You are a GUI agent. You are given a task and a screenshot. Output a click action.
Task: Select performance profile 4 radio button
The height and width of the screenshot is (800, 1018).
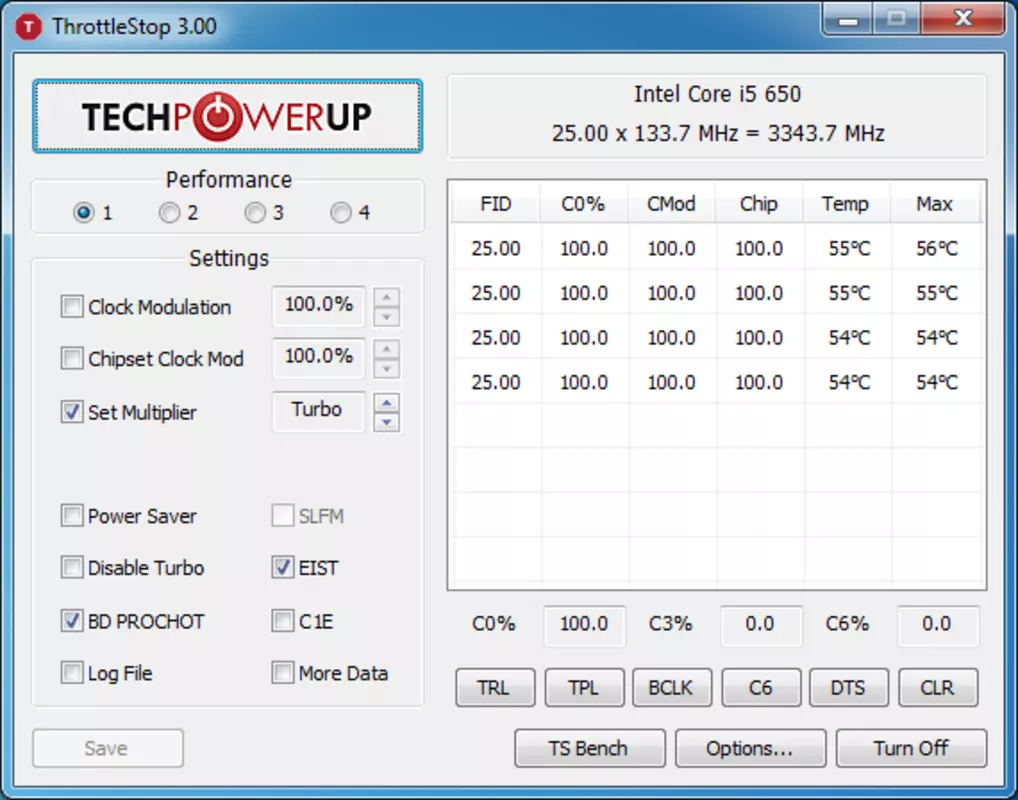pos(341,212)
